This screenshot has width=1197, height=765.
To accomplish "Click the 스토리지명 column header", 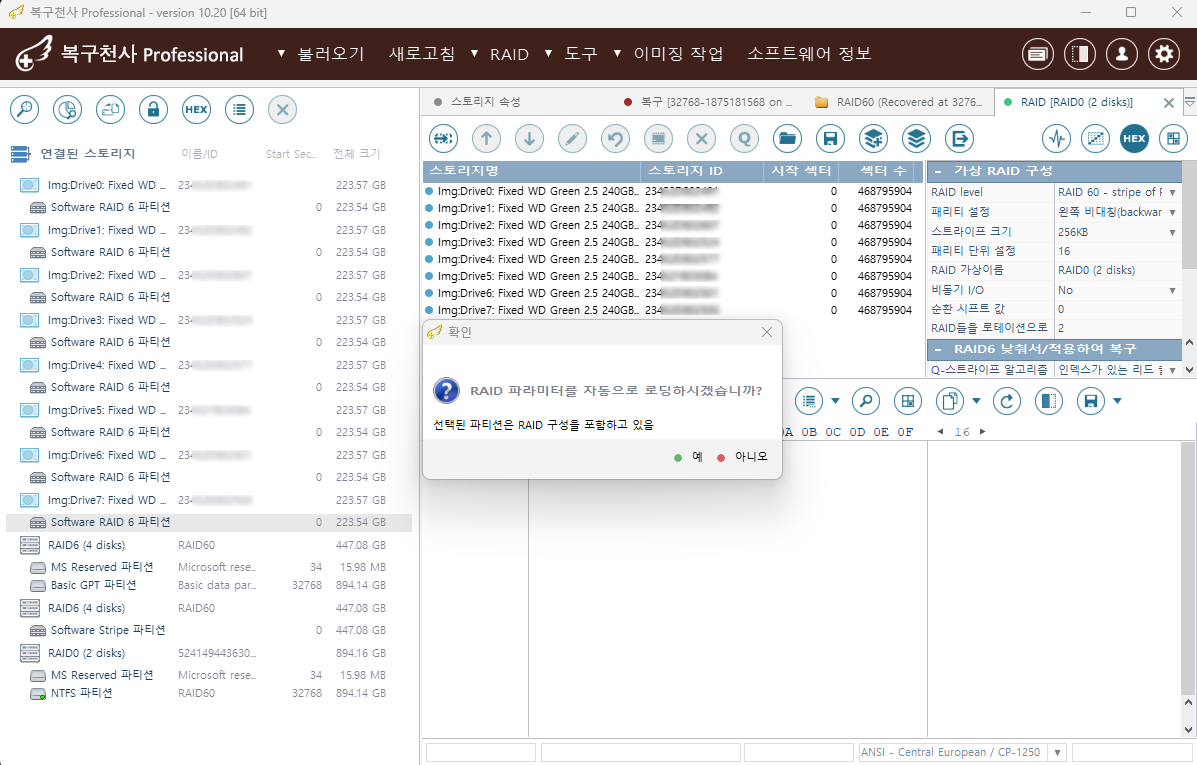I will (531, 171).
